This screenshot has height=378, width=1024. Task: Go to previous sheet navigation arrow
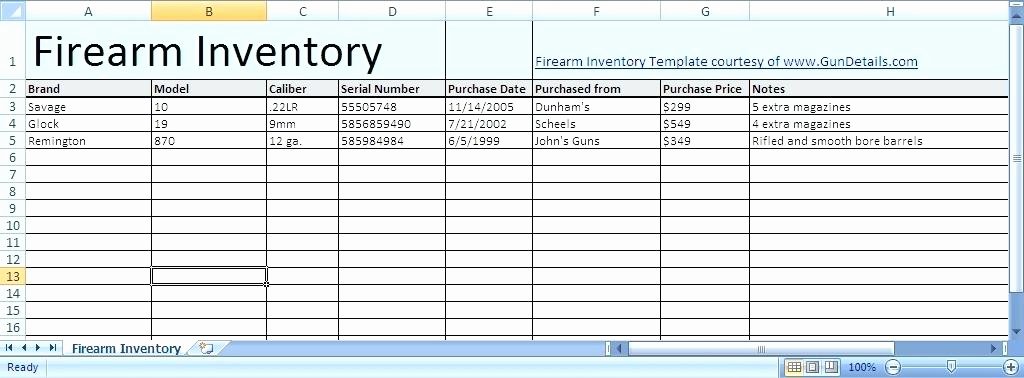tap(24, 348)
